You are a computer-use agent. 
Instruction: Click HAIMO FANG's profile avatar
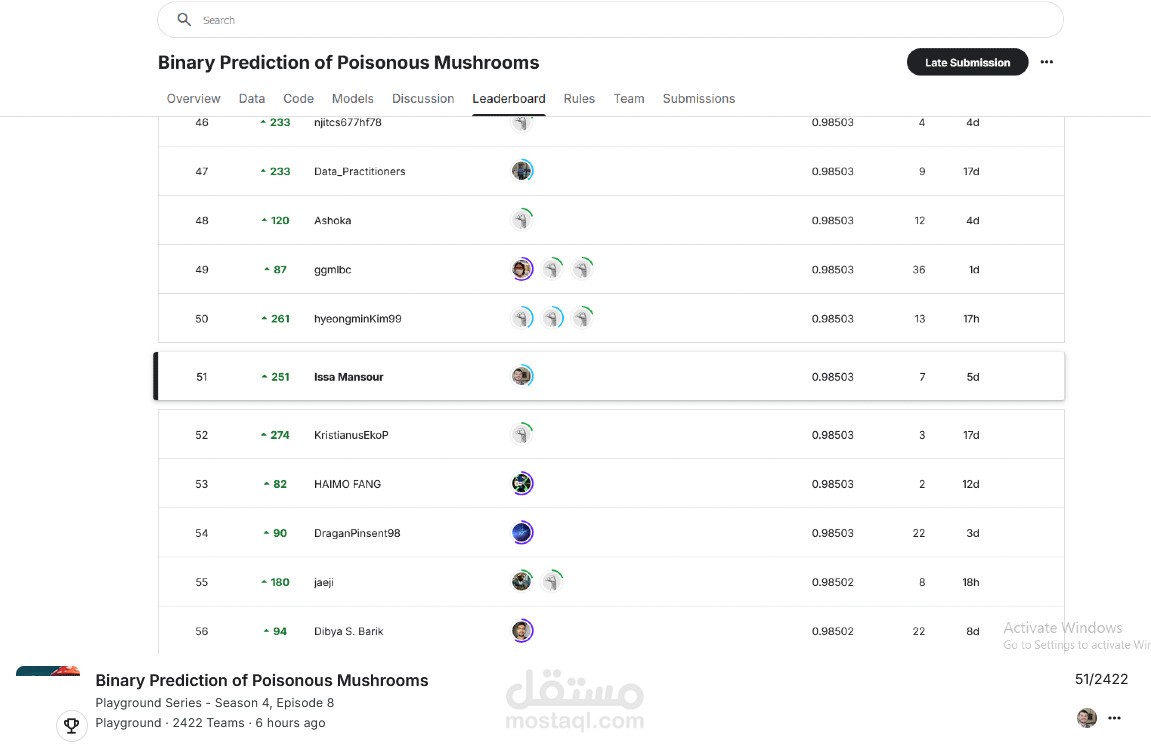click(x=521, y=484)
